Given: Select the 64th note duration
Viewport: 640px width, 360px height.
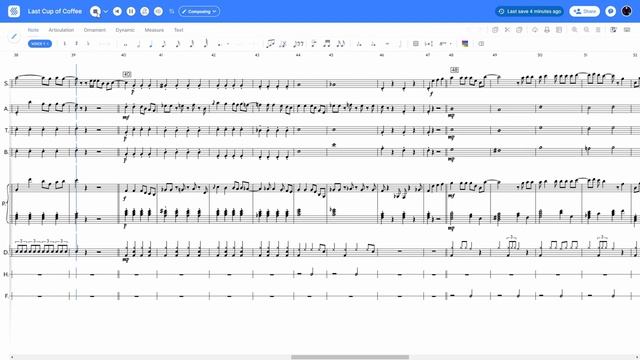Looking at the screenshot, I should coord(206,43).
